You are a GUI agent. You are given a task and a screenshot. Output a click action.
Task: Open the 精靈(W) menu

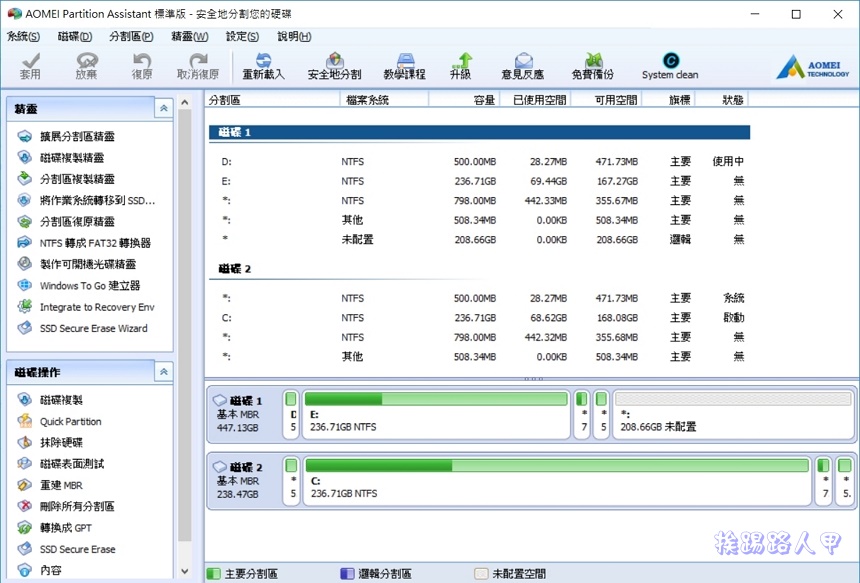click(x=190, y=37)
